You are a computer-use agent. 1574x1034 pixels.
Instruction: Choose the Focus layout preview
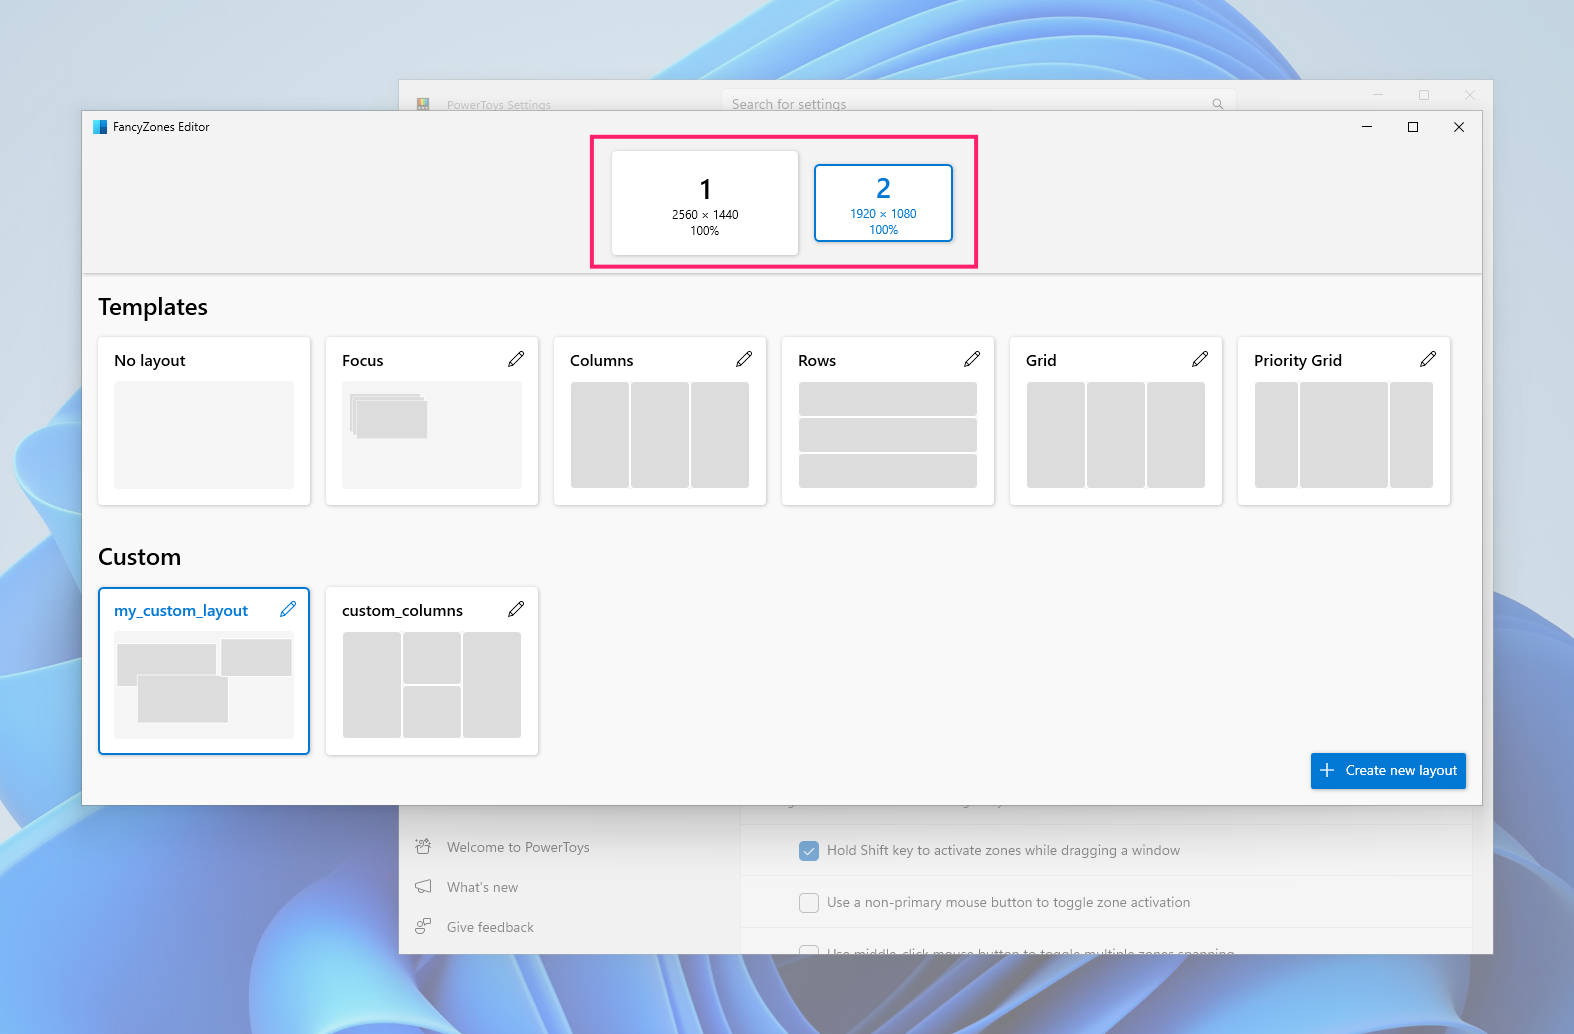click(x=432, y=435)
